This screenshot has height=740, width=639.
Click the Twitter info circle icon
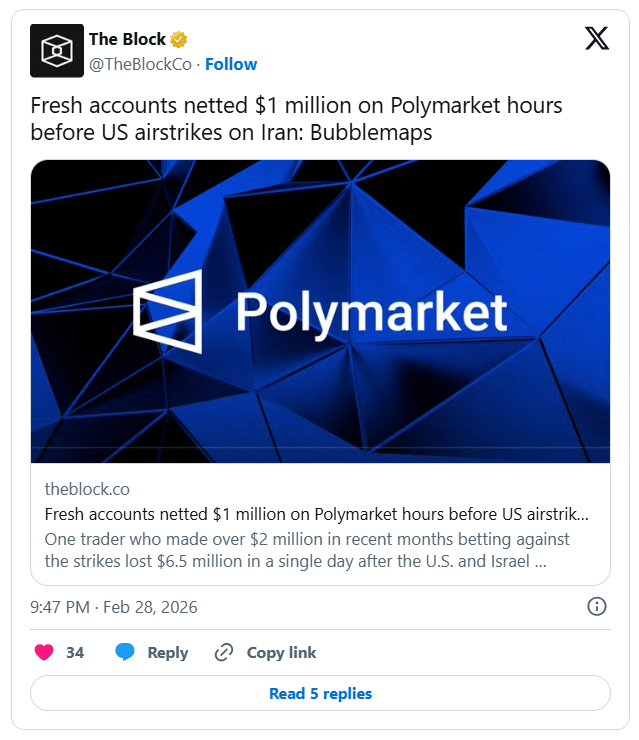[596, 606]
